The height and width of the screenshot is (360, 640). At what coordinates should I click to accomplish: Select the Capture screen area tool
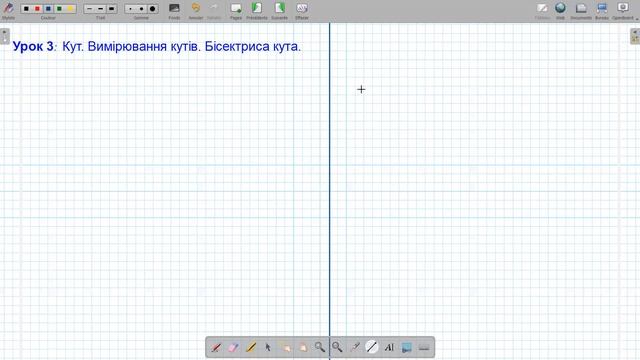point(407,347)
